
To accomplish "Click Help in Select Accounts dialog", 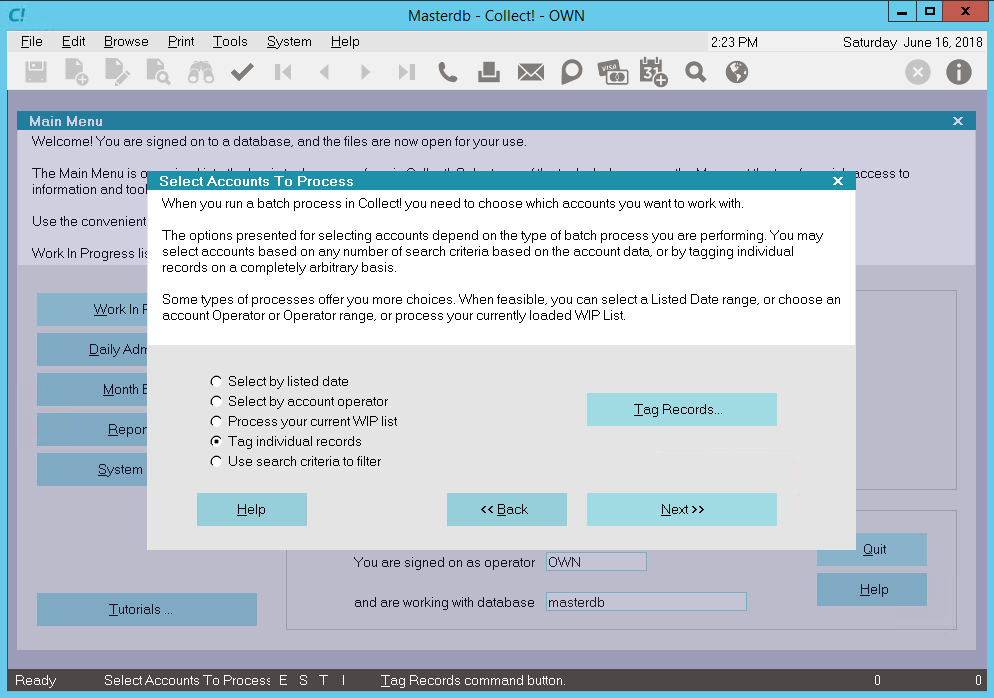I will (x=252, y=510).
